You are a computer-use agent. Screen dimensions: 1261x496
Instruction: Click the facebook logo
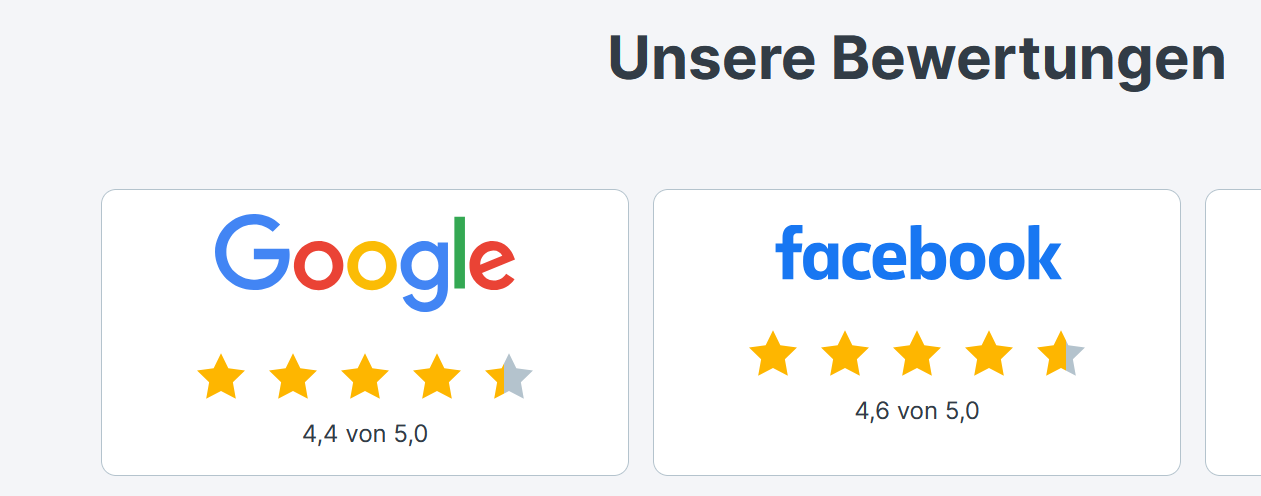coord(917,254)
